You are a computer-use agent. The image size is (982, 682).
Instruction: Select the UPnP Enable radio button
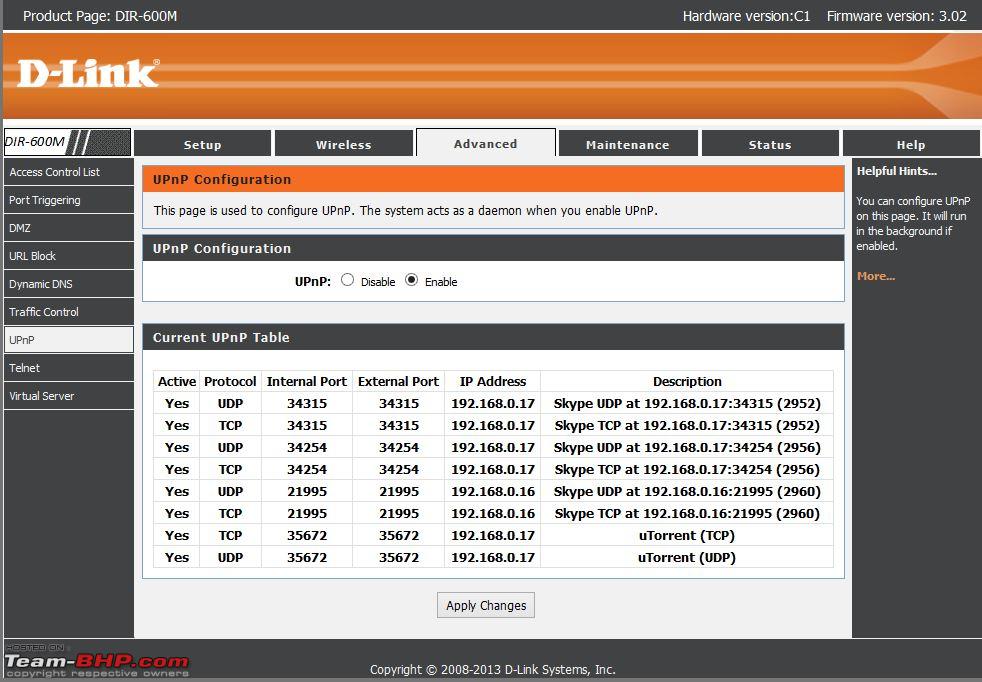point(411,280)
